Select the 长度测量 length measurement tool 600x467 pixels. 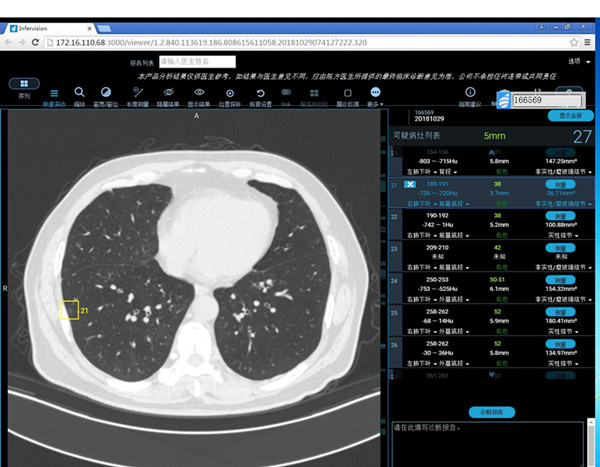click(136, 94)
